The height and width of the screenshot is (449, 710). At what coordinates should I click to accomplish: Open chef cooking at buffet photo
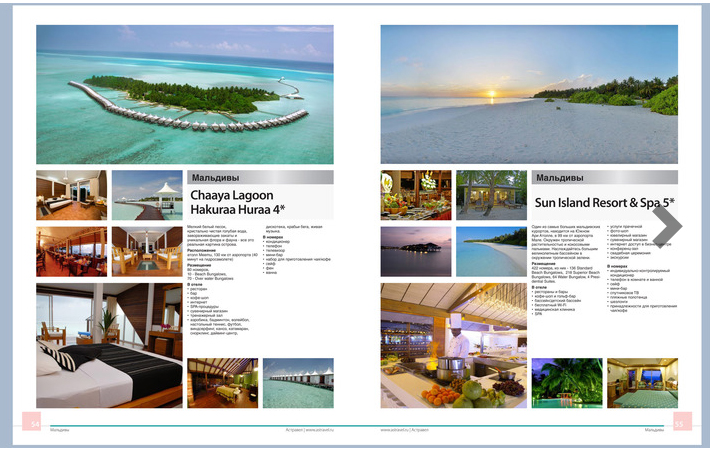[x=453, y=345]
